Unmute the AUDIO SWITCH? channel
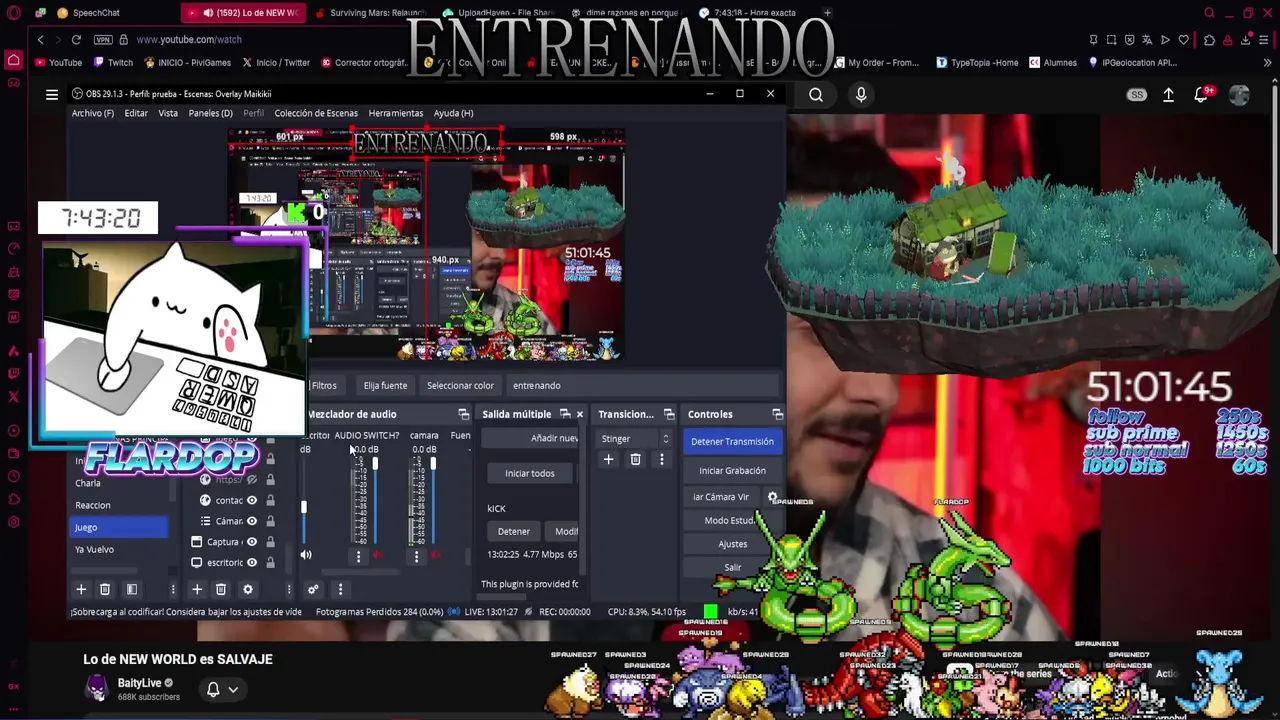 click(x=377, y=555)
